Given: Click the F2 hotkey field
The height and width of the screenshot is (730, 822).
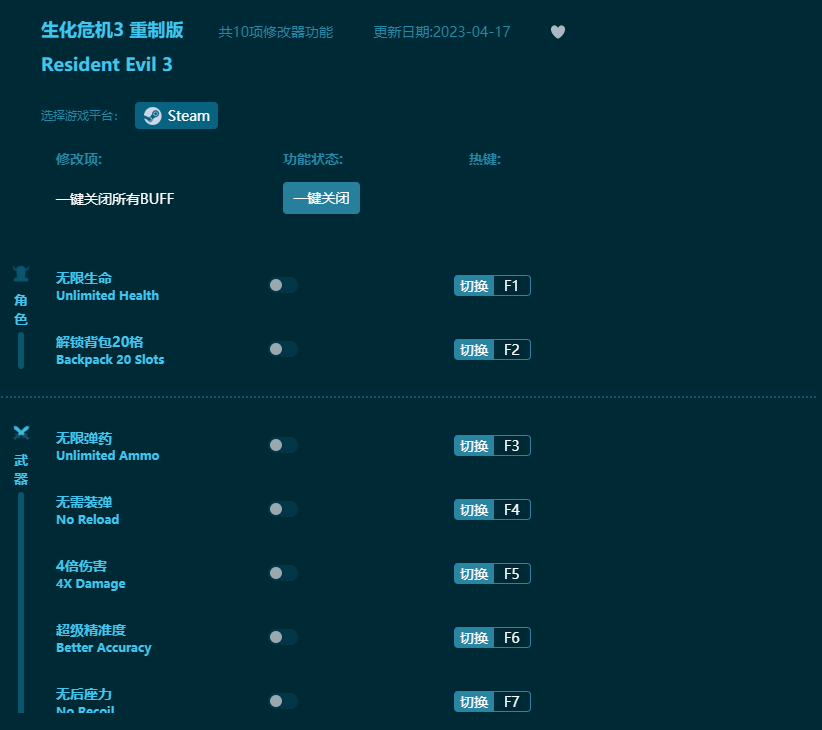Looking at the screenshot, I should click(x=512, y=350).
